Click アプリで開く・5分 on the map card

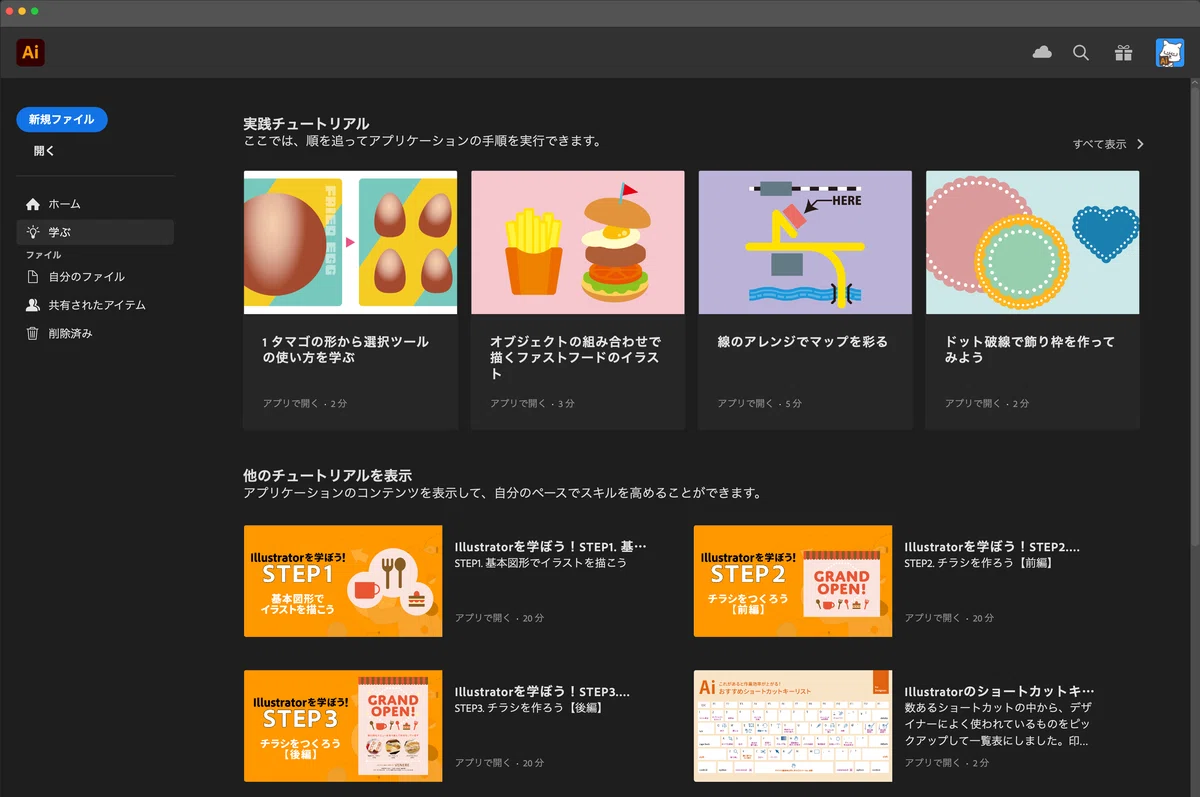(759, 403)
